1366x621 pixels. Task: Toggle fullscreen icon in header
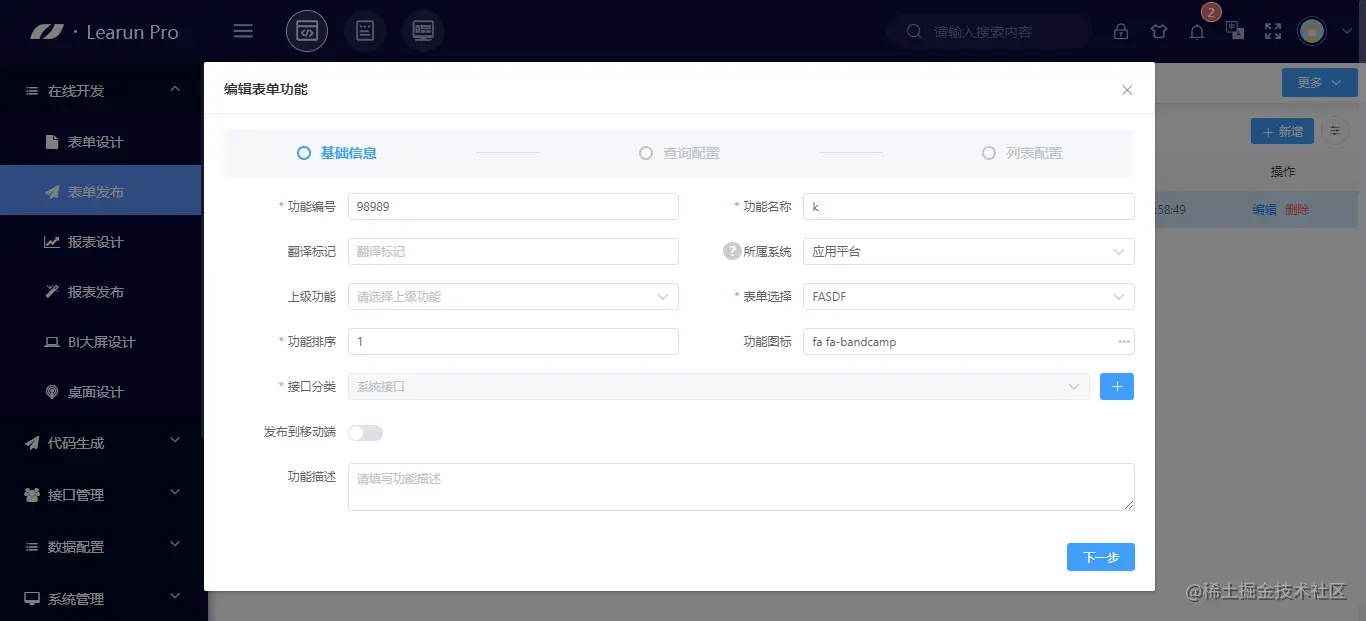coord(1273,31)
